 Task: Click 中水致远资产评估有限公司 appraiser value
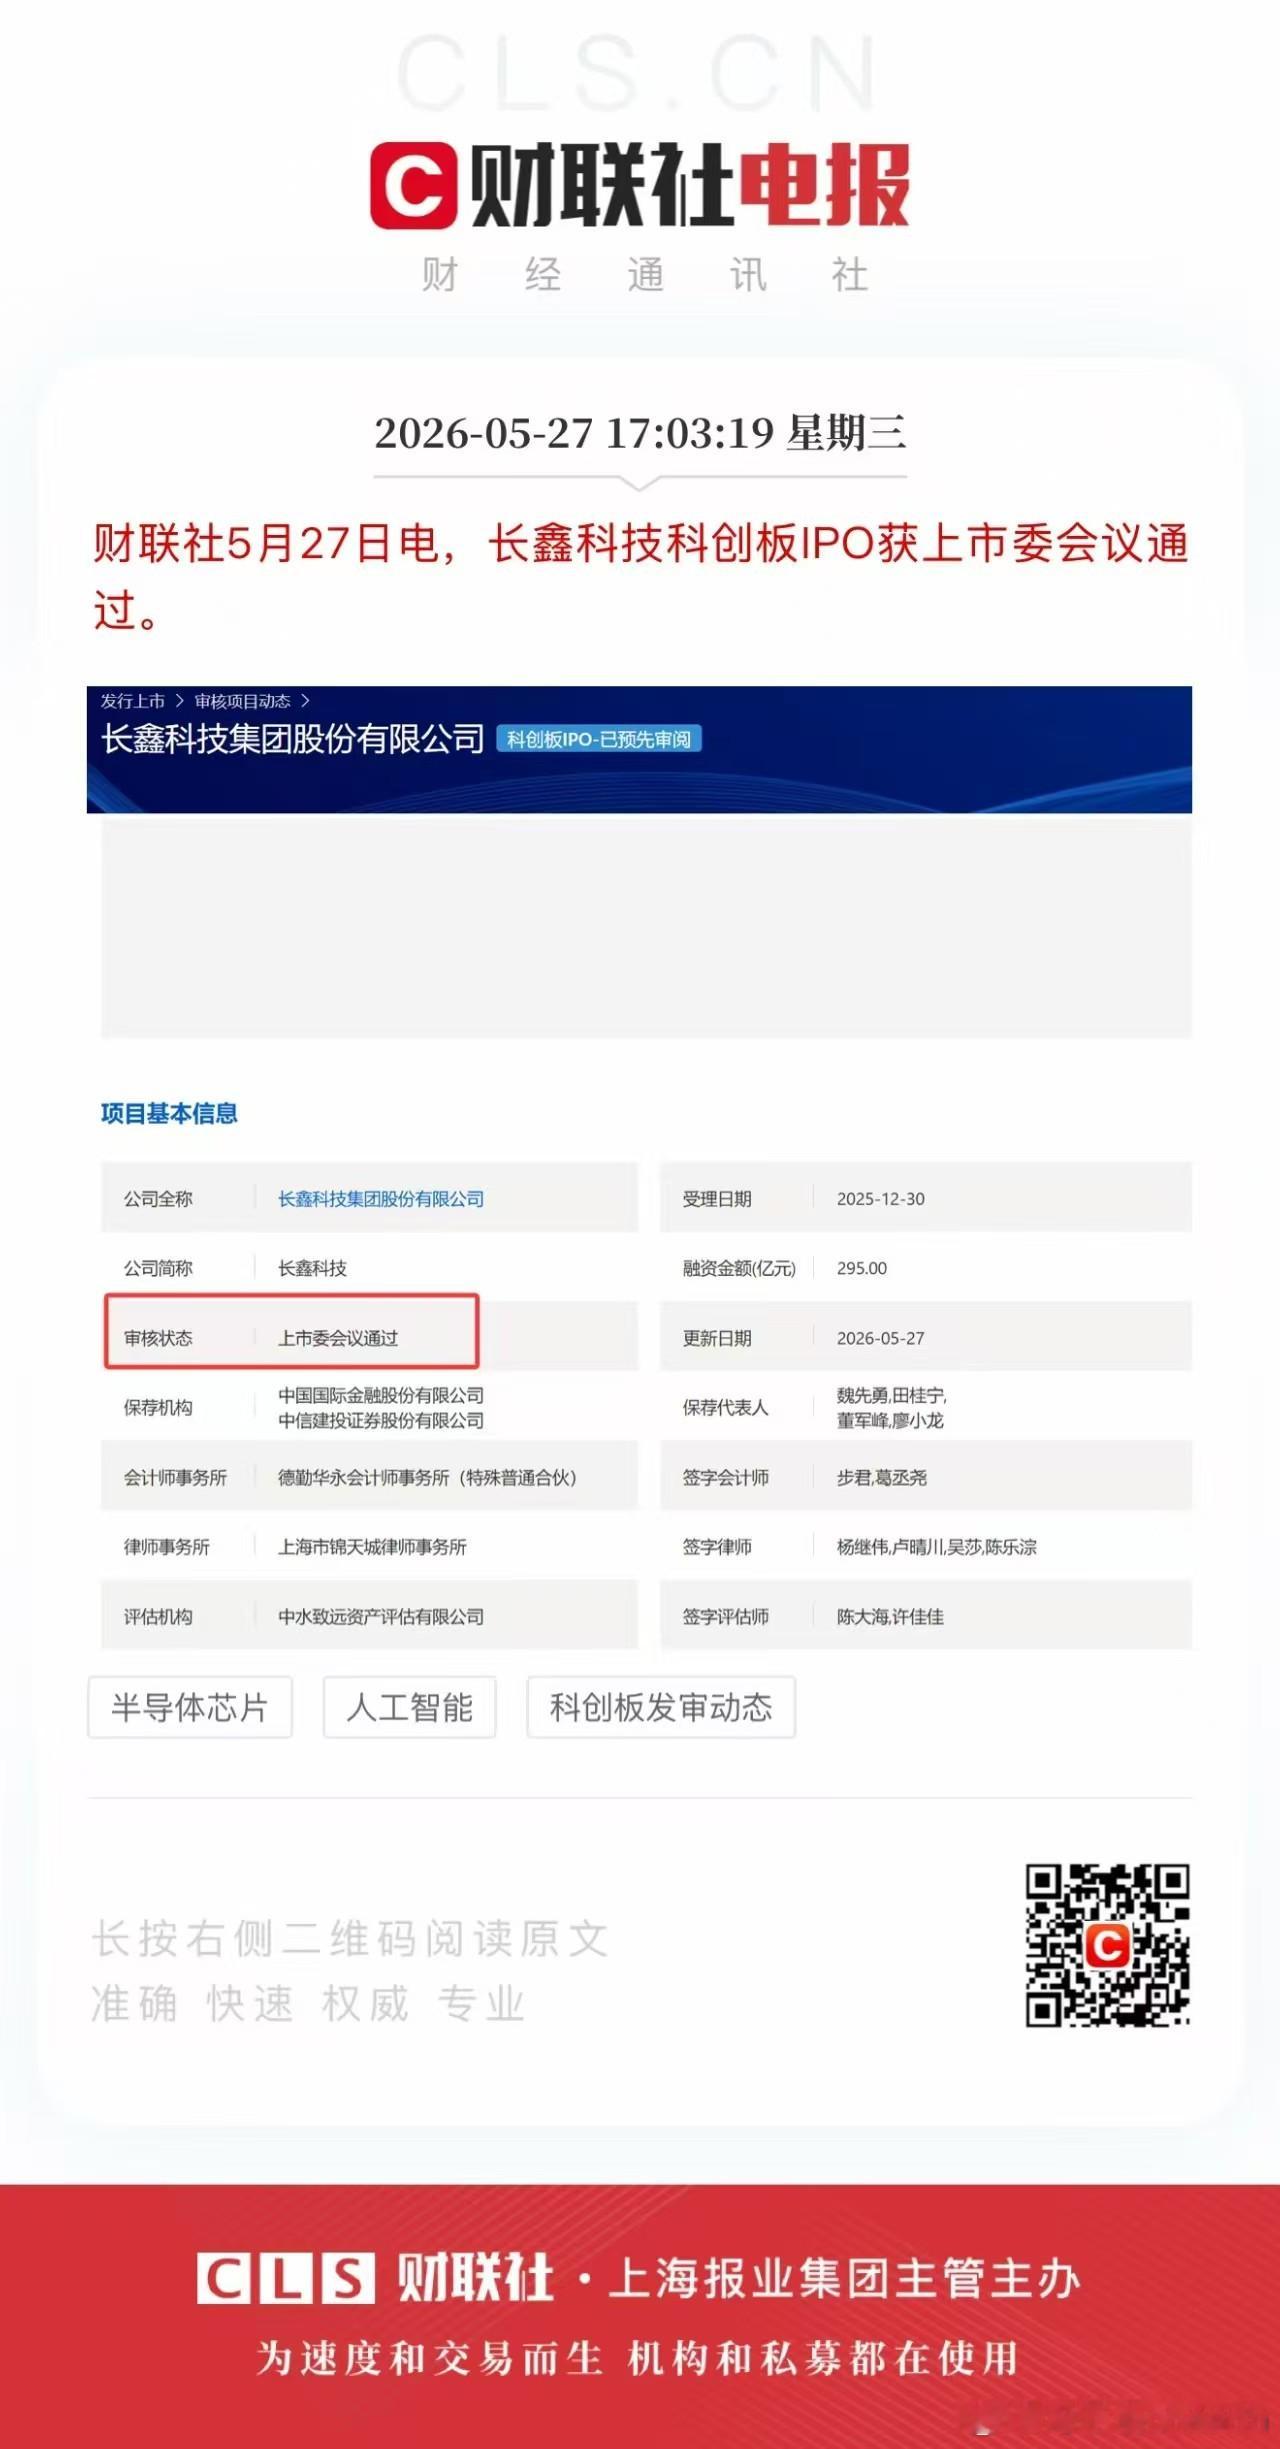click(381, 1617)
